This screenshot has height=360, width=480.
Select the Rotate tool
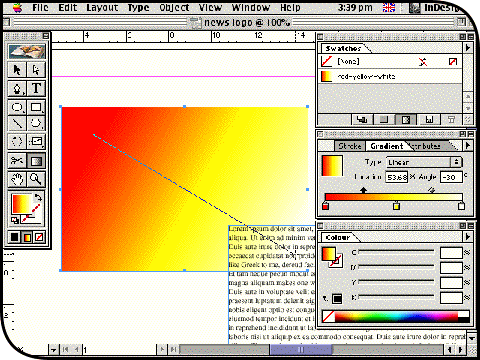(x=17, y=141)
